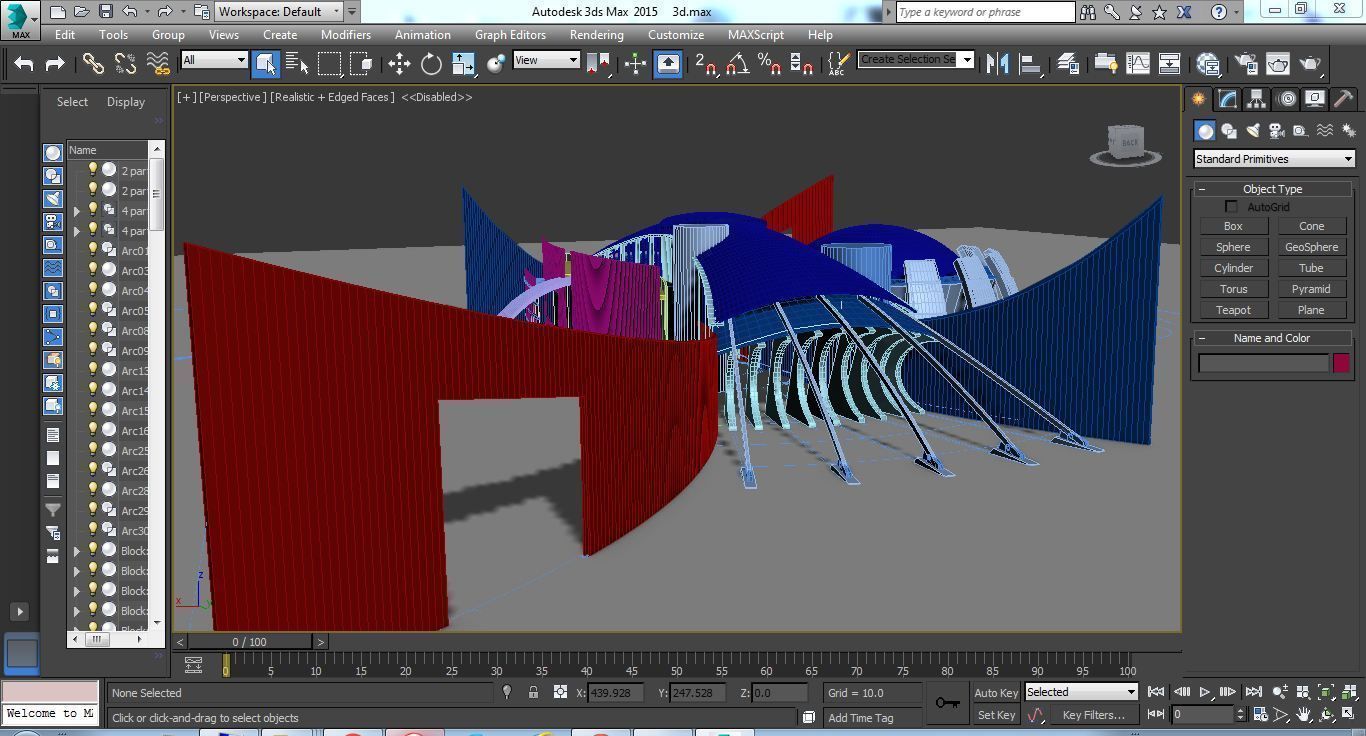Expand the 4 par tree item
Viewport: 1366px width, 736px height.
click(77, 211)
